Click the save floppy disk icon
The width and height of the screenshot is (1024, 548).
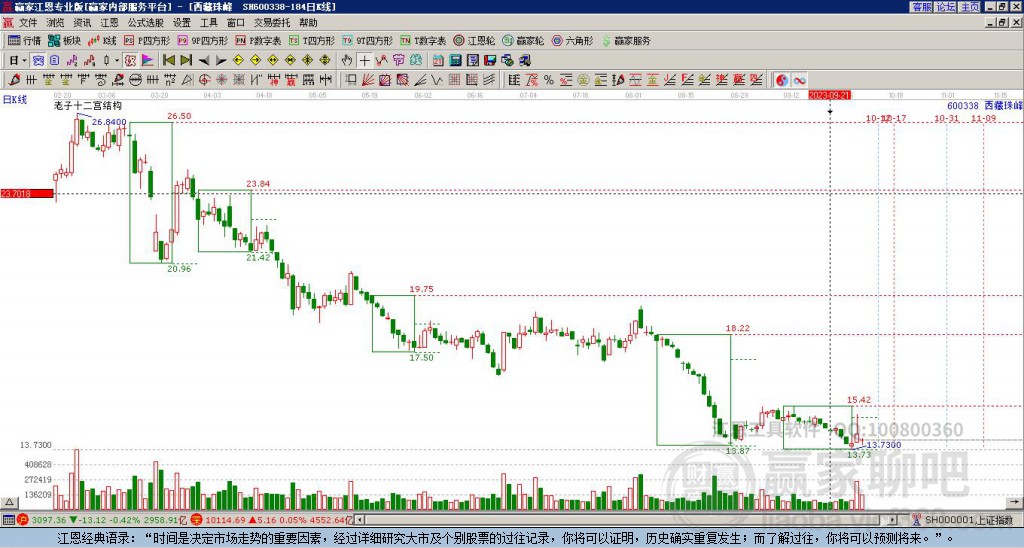click(x=490, y=61)
